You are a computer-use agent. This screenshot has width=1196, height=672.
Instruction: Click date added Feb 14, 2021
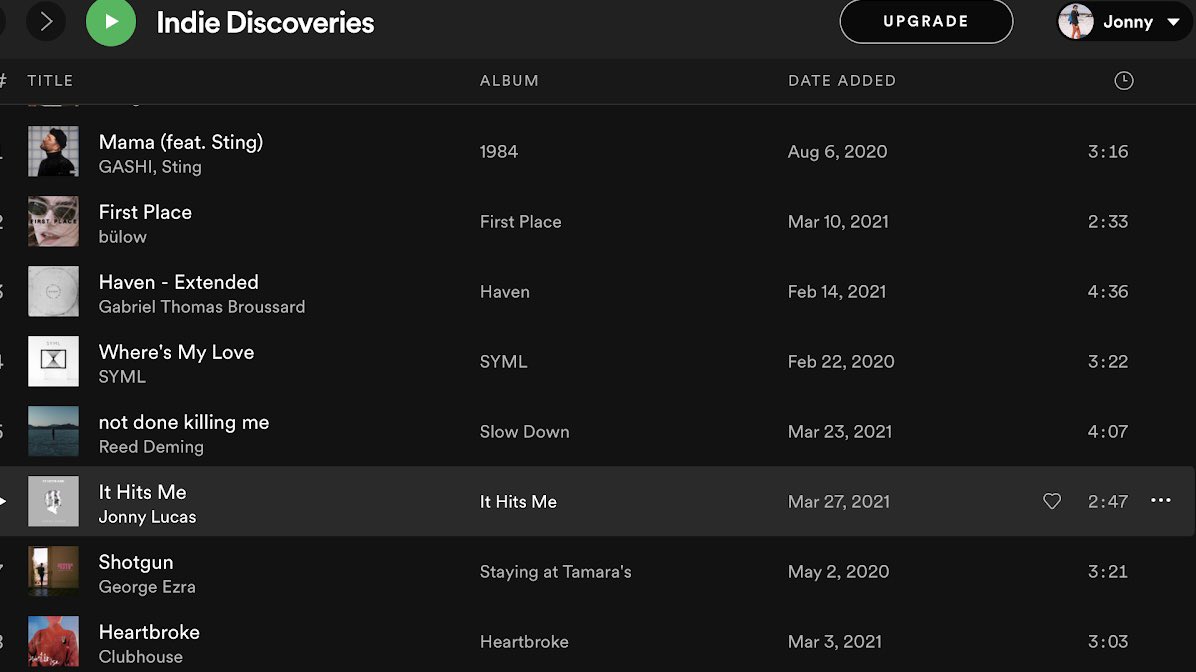tap(837, 292)
